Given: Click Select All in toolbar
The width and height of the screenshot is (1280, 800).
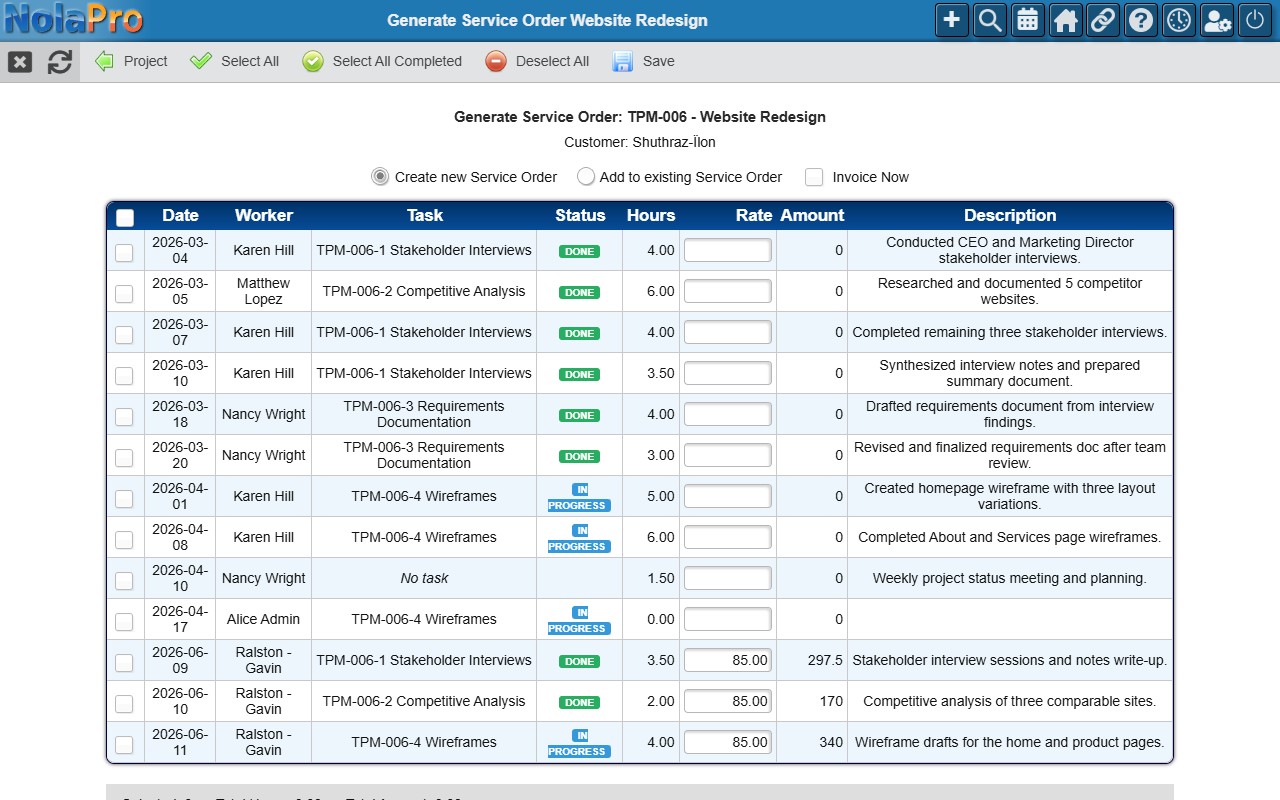Looking at the screenshot, I should [234, 61].
